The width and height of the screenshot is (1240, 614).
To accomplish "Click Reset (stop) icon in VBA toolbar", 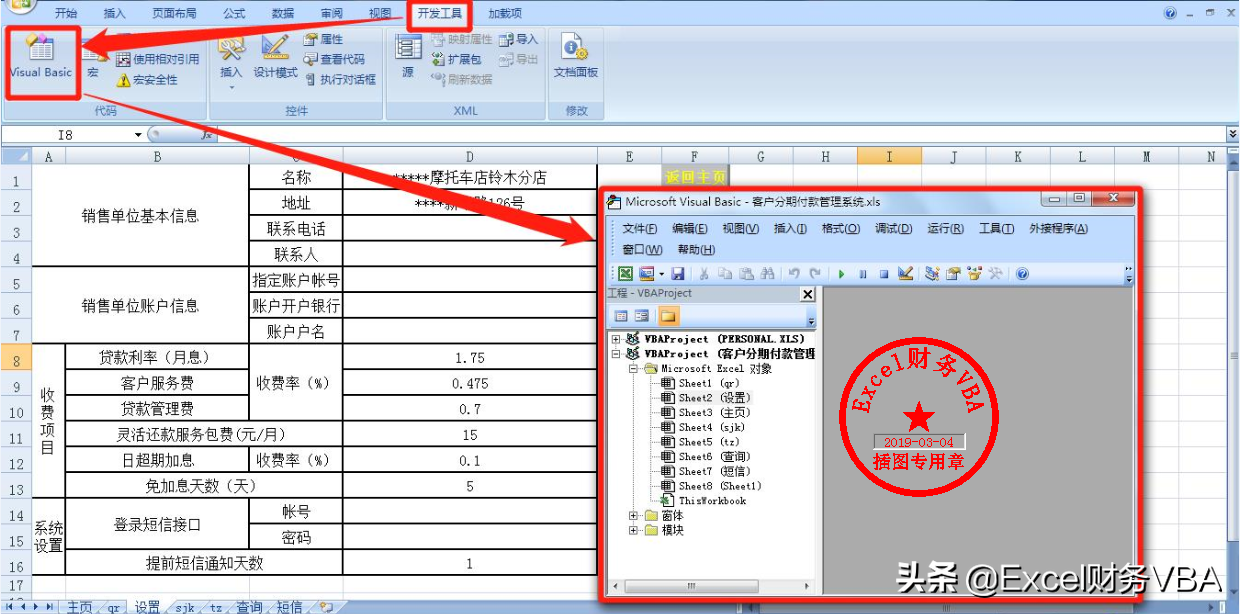I will click(883, 273).
